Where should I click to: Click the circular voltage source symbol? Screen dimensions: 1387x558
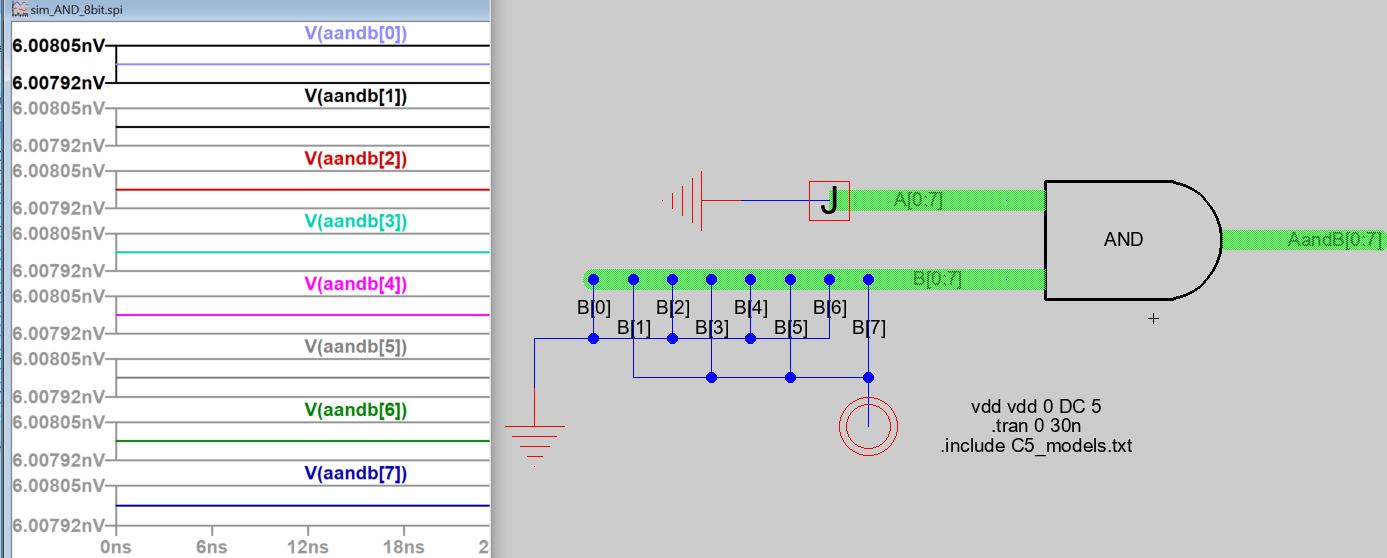pos(869,427)
